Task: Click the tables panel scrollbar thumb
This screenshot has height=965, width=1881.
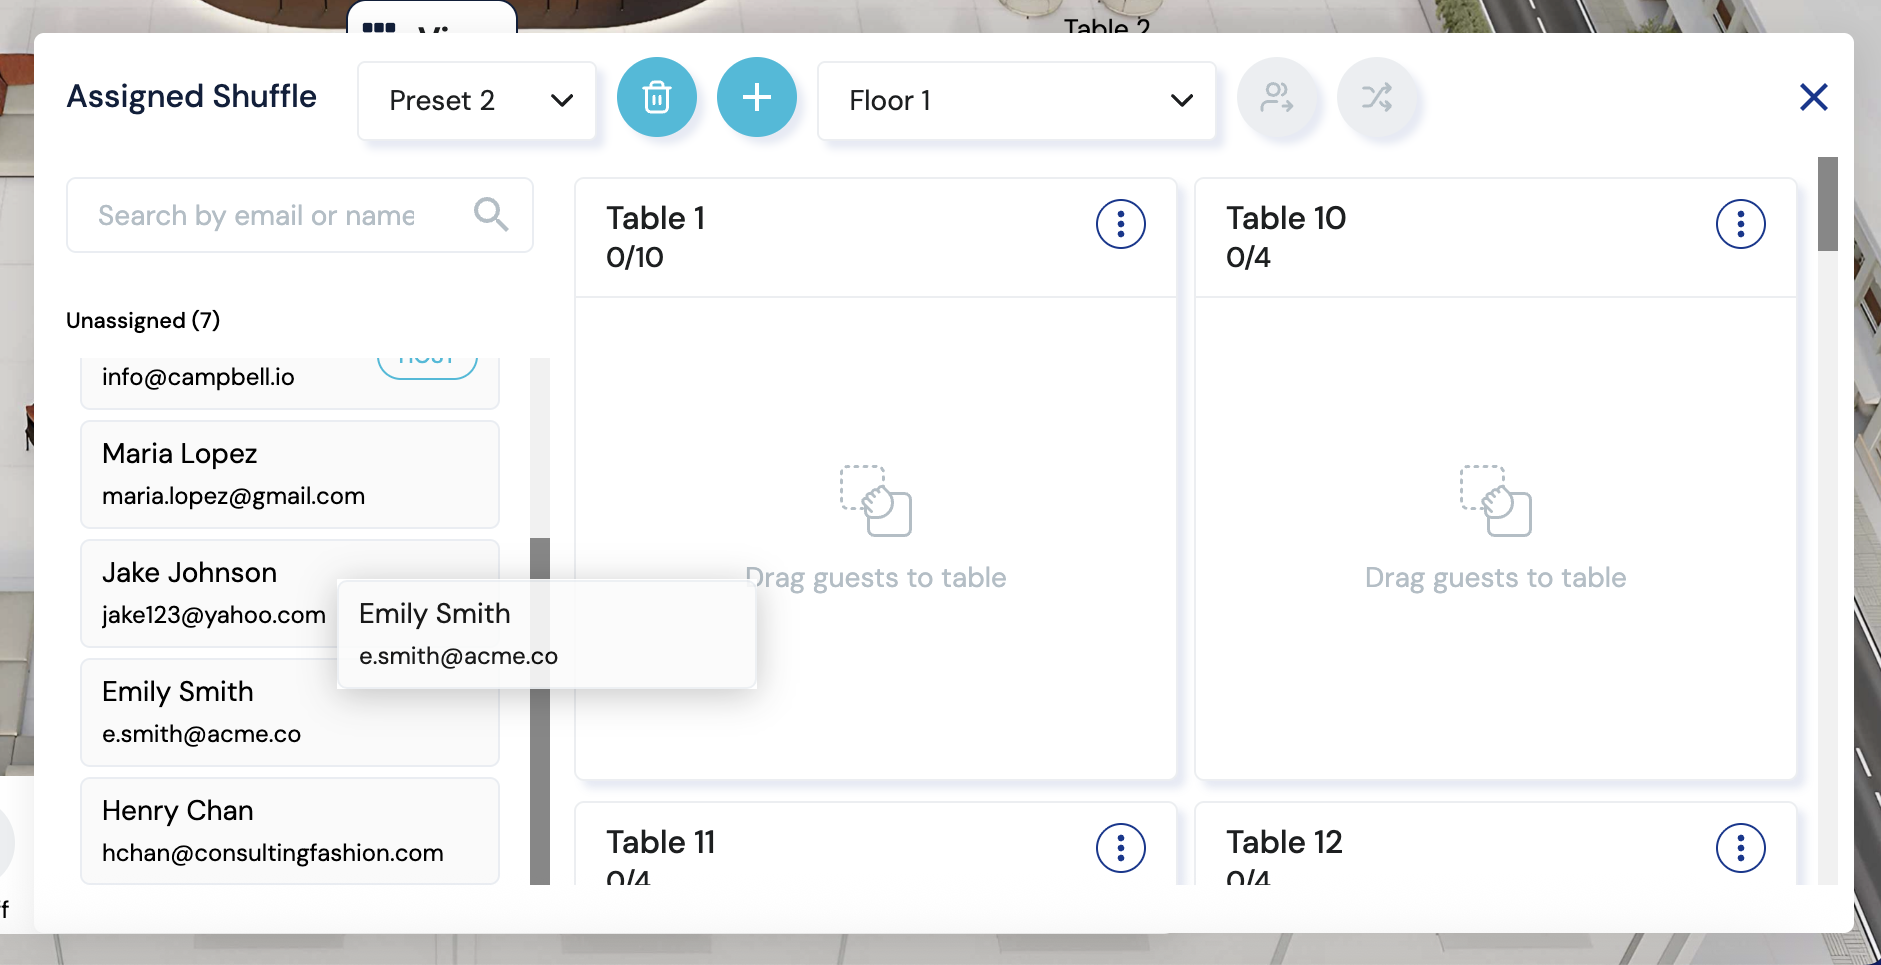Action: coord(1827,204)
